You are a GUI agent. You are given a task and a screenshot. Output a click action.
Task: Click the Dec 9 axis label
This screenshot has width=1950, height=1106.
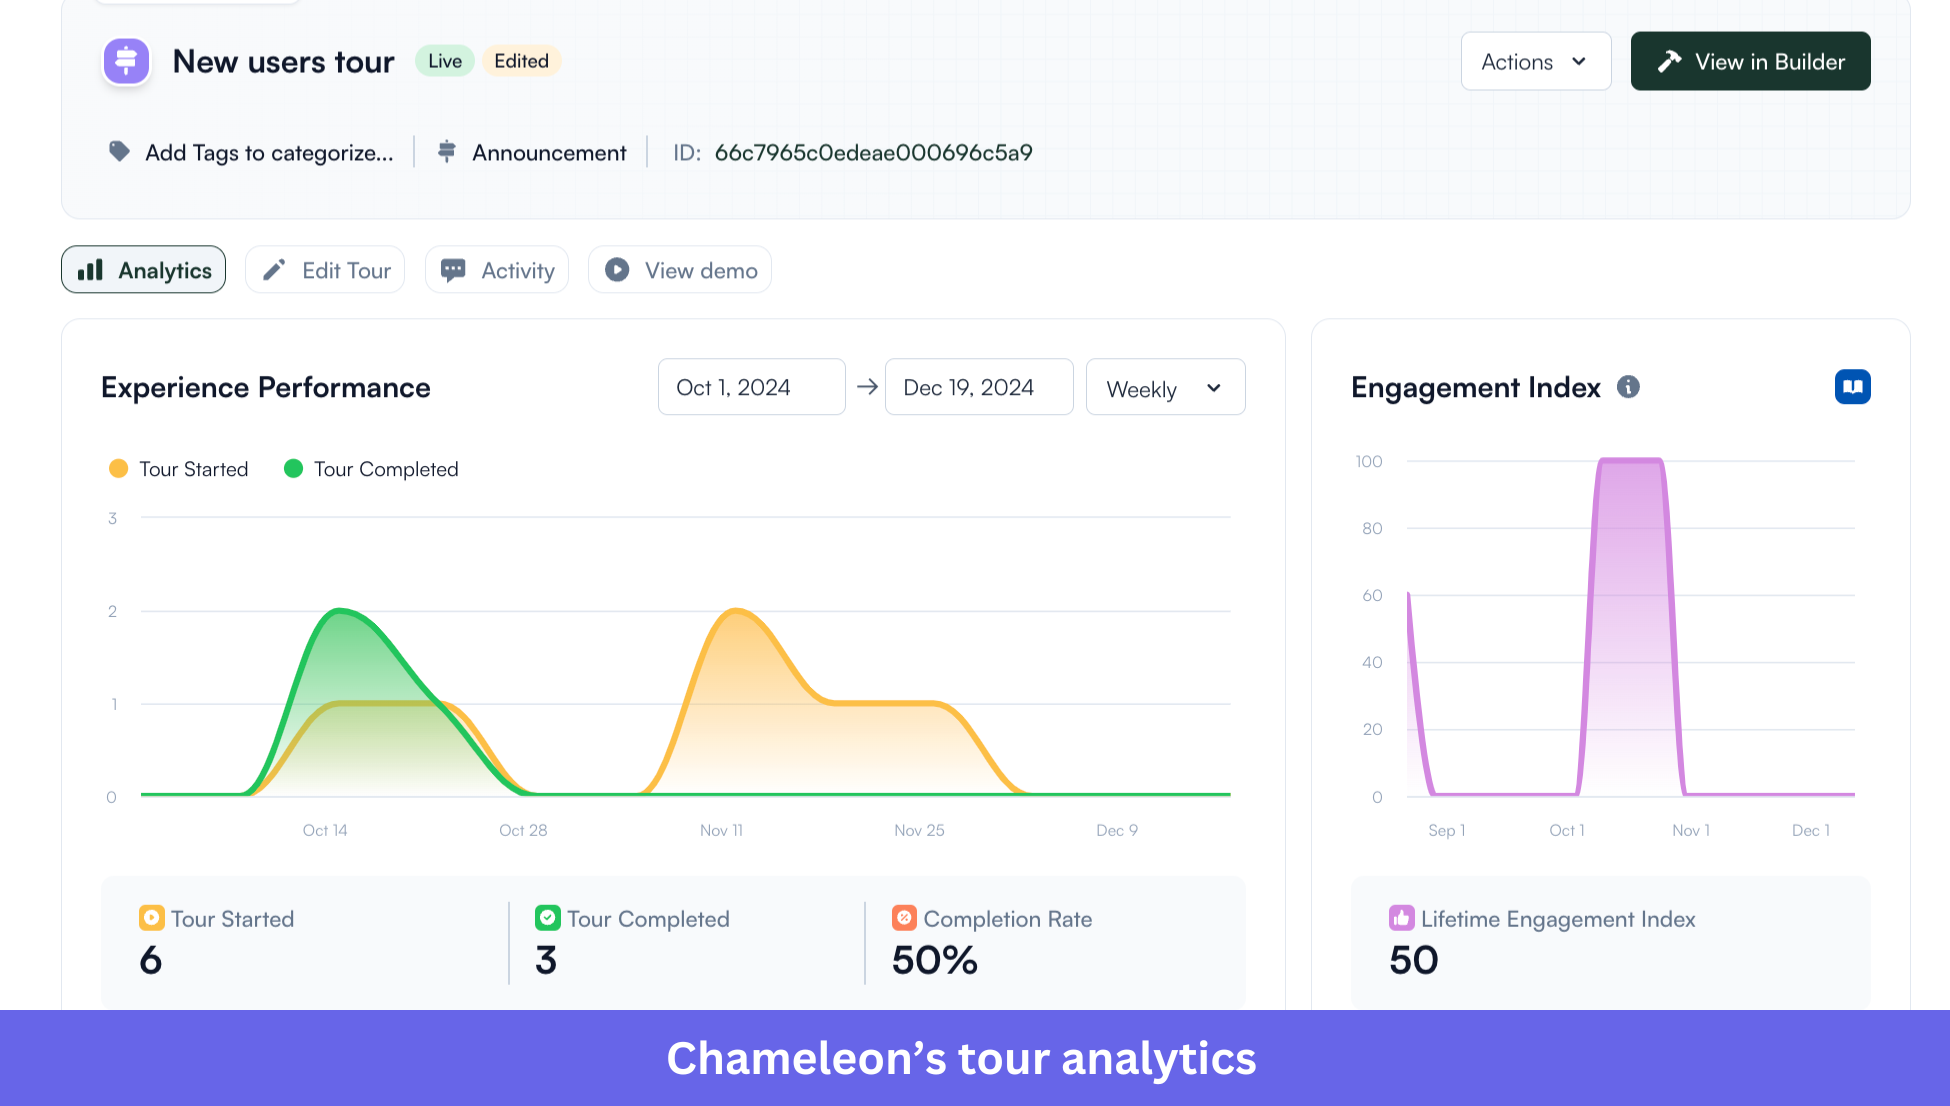[1117, 830]
